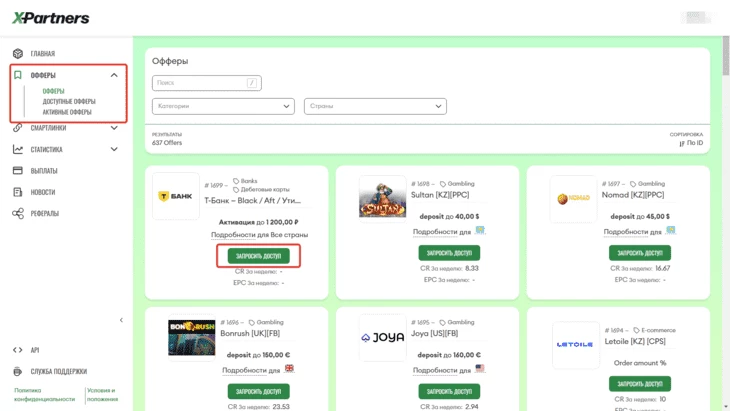Open the T-Банк logo thumbnail

[x=176, y=196]
